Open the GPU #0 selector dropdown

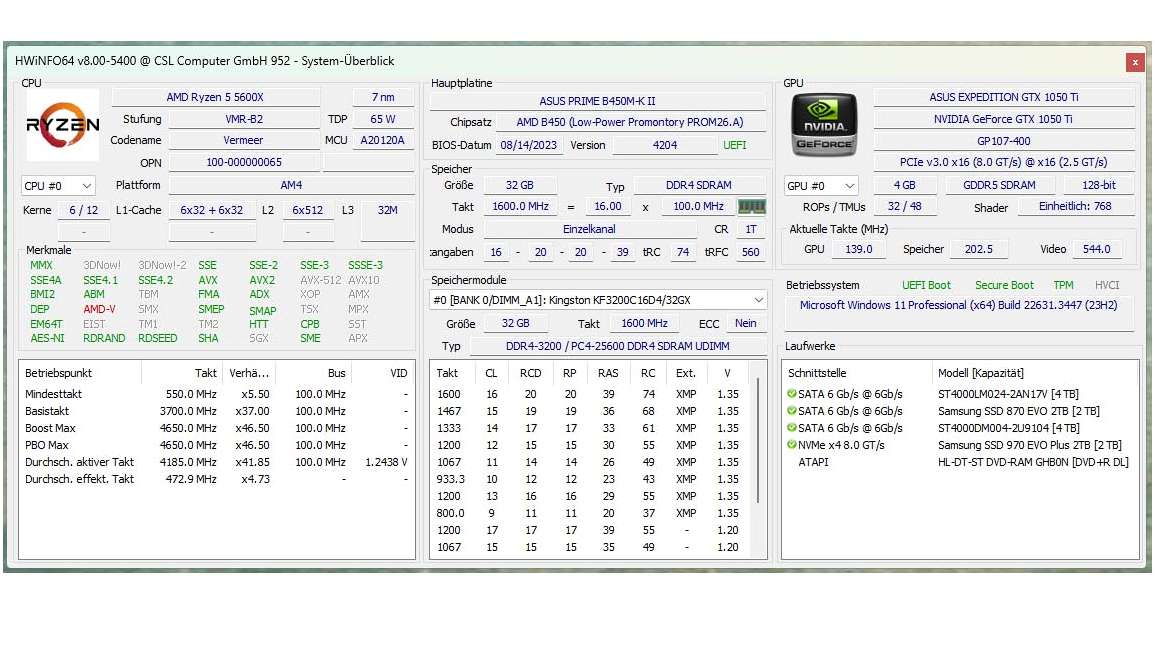[821, 186]
